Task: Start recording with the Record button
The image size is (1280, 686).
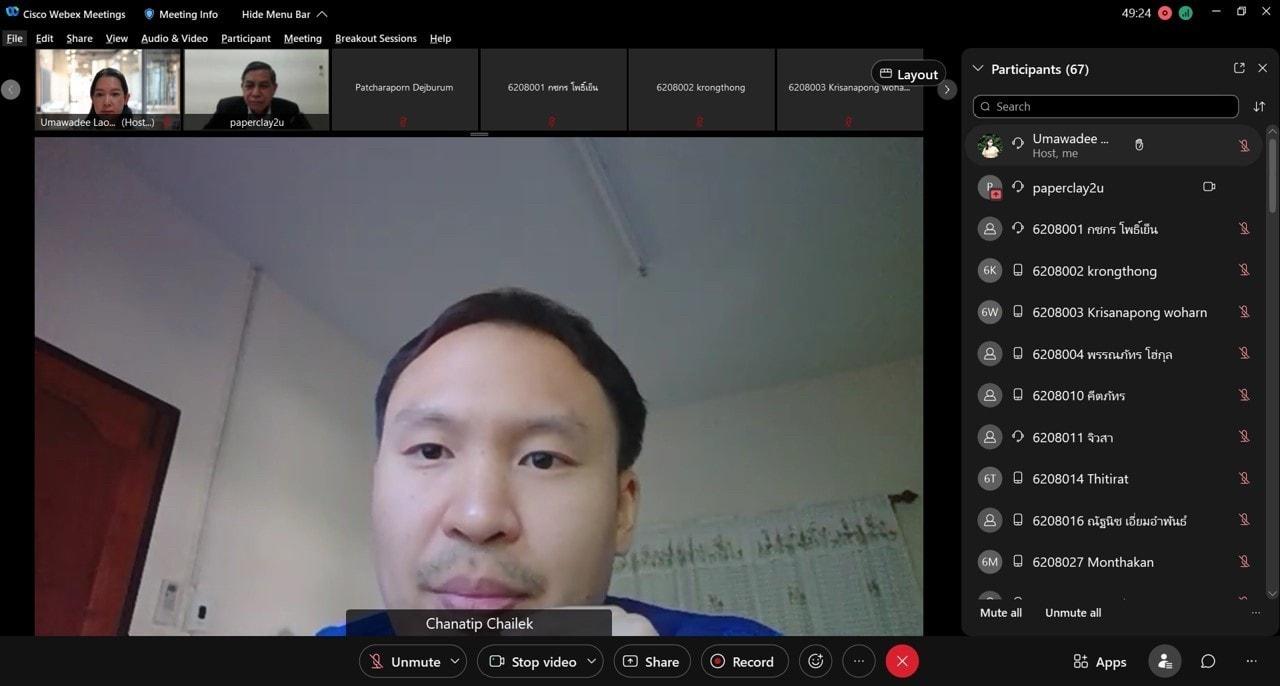Action: click(744, 661)
